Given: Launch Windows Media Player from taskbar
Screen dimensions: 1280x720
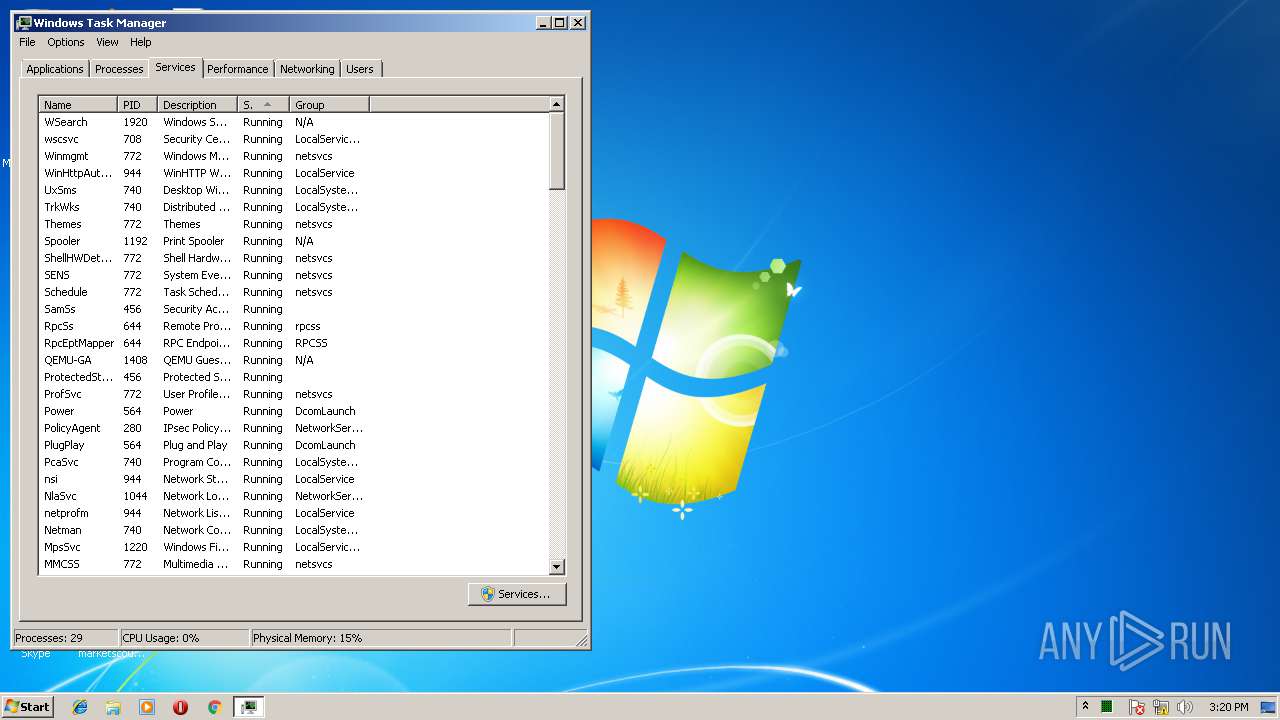Looking at the screenshot, I should [147, 707].
